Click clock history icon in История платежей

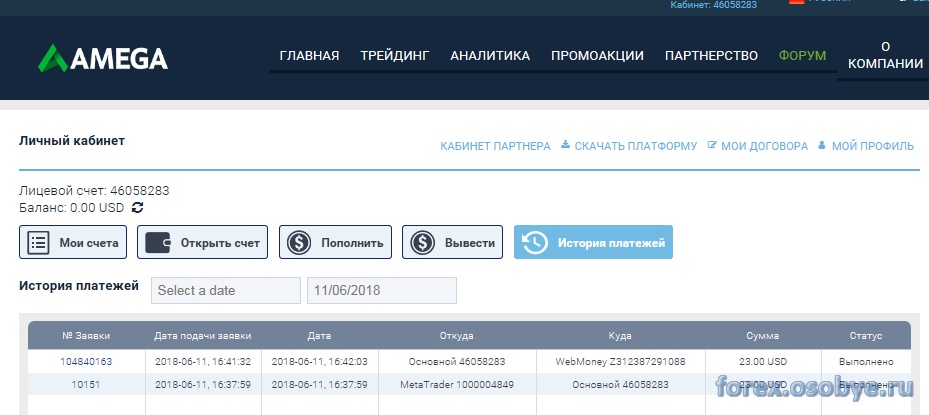(534, 242)
